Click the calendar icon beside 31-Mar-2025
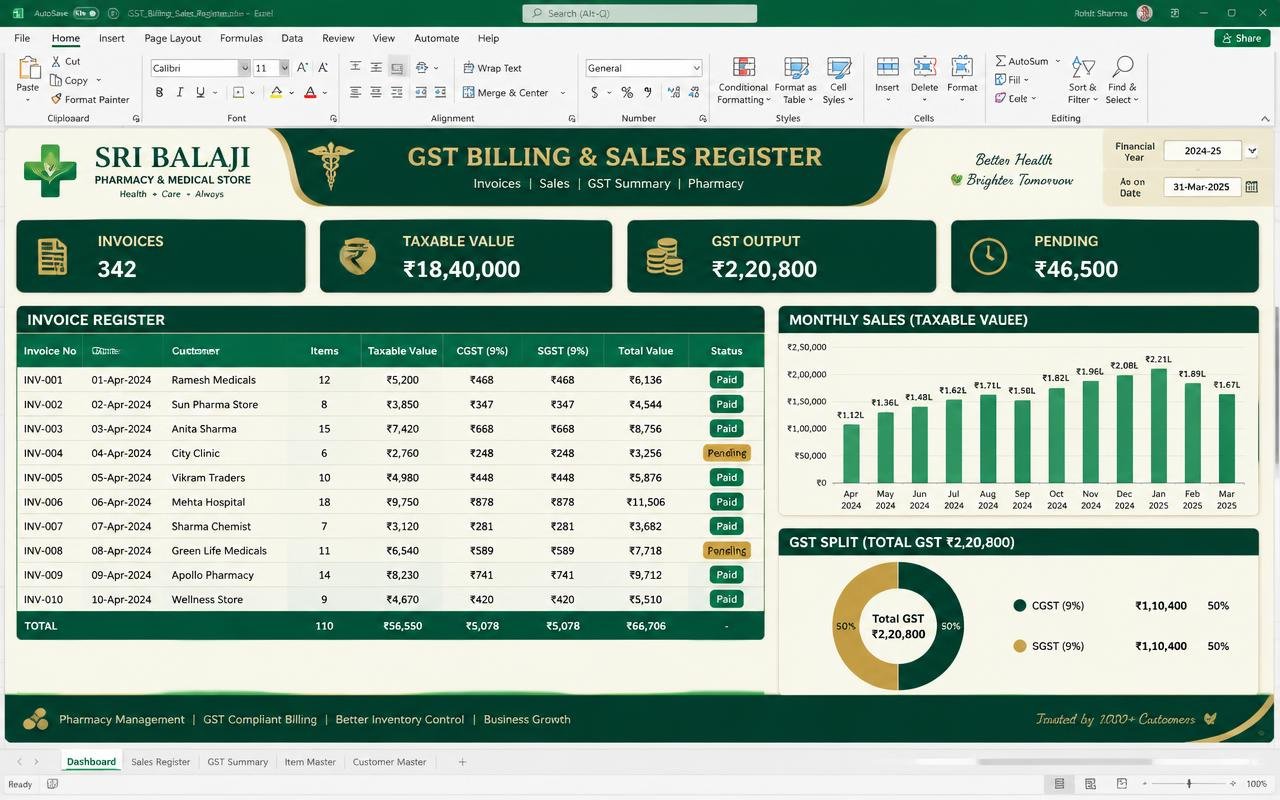 coord(1252,187)
